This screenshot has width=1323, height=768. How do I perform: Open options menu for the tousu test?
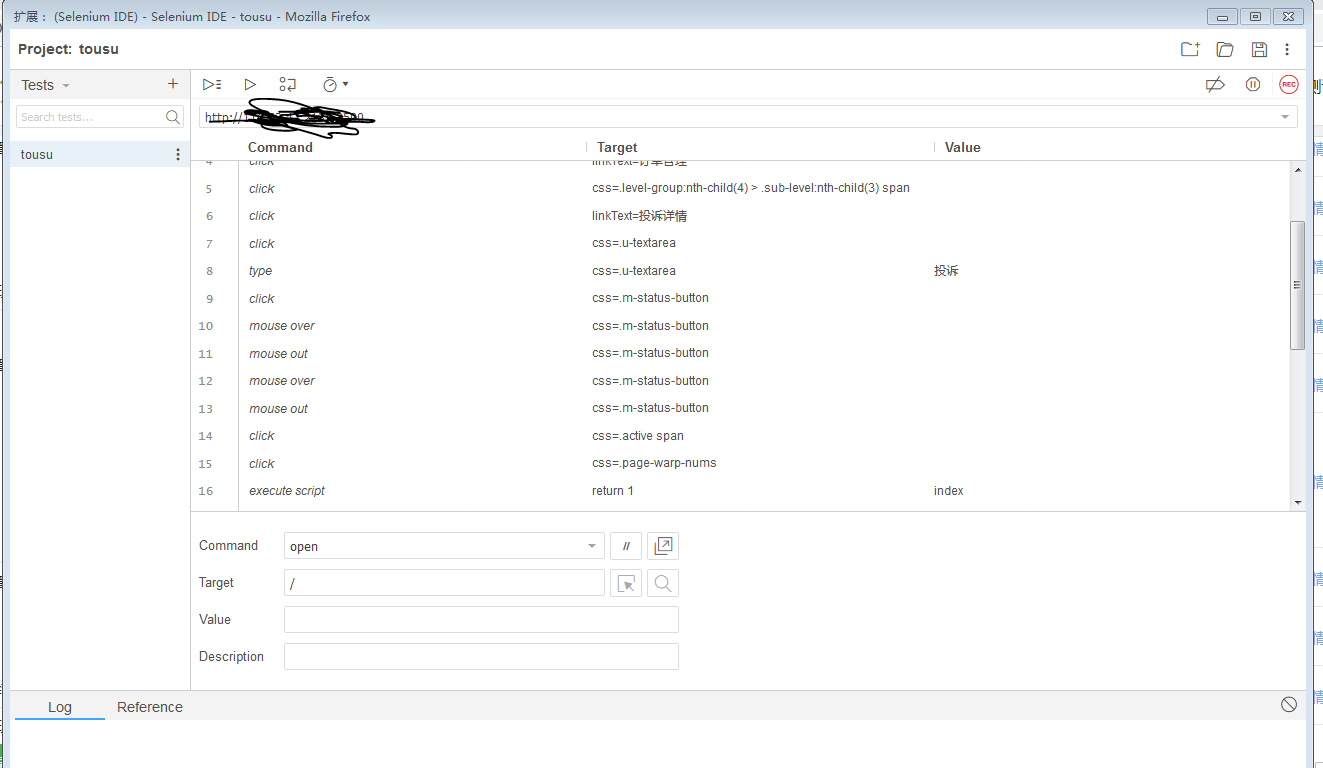[x=177, y=154]
